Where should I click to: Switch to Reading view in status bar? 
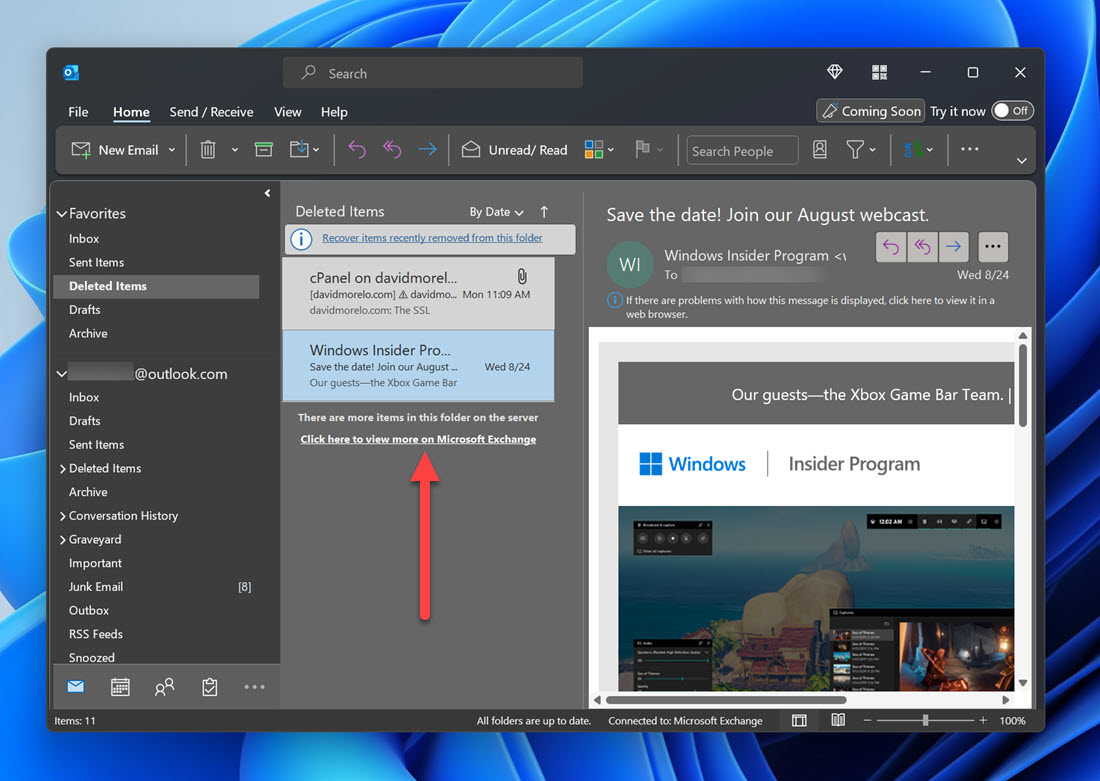pos(838,721)
